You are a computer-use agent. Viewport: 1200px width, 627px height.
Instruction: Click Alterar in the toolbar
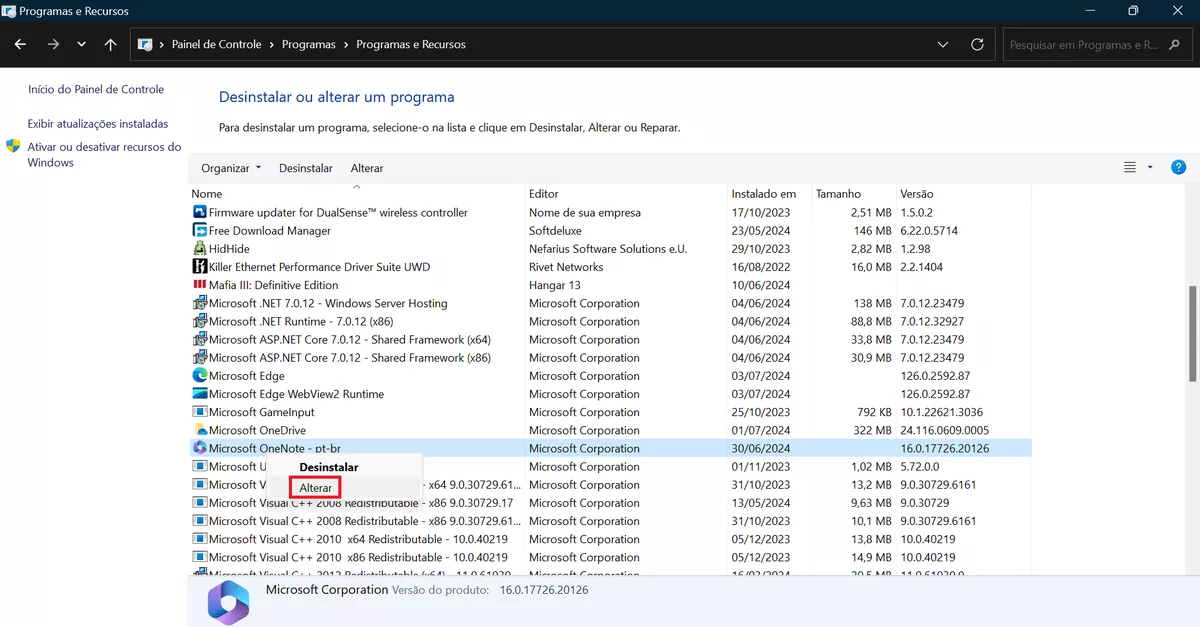(x=367, y=168)
